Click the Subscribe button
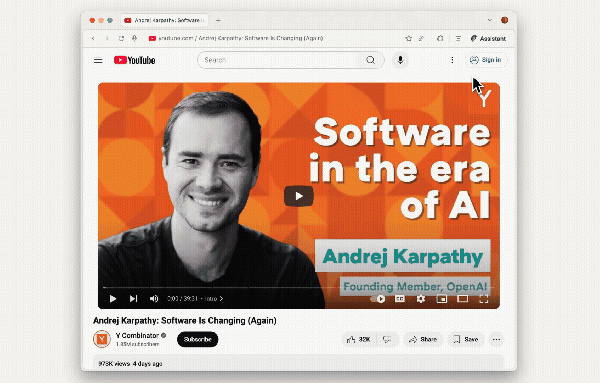The width and height of the screenshot is (600, 383). pyautogui.click(x=197, y=339)
